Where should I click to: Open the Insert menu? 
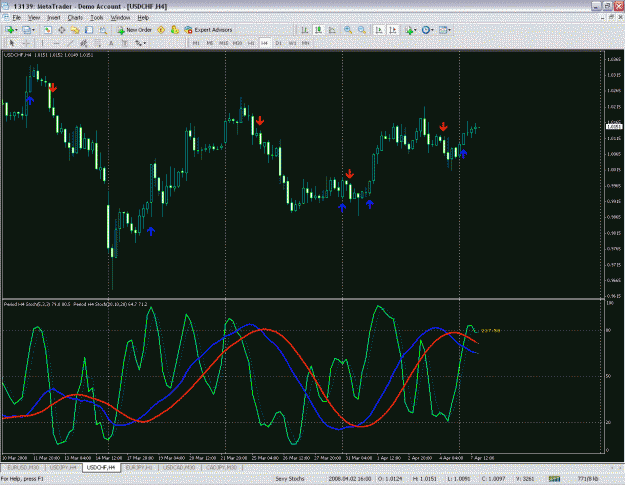53,18
